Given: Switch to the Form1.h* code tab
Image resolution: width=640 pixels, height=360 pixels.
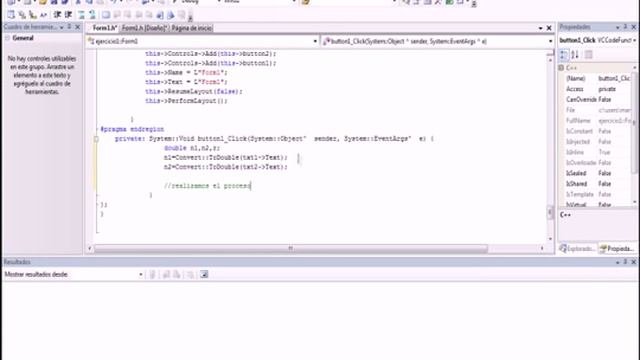Looking at the screenshot, I should coord(104,28).
